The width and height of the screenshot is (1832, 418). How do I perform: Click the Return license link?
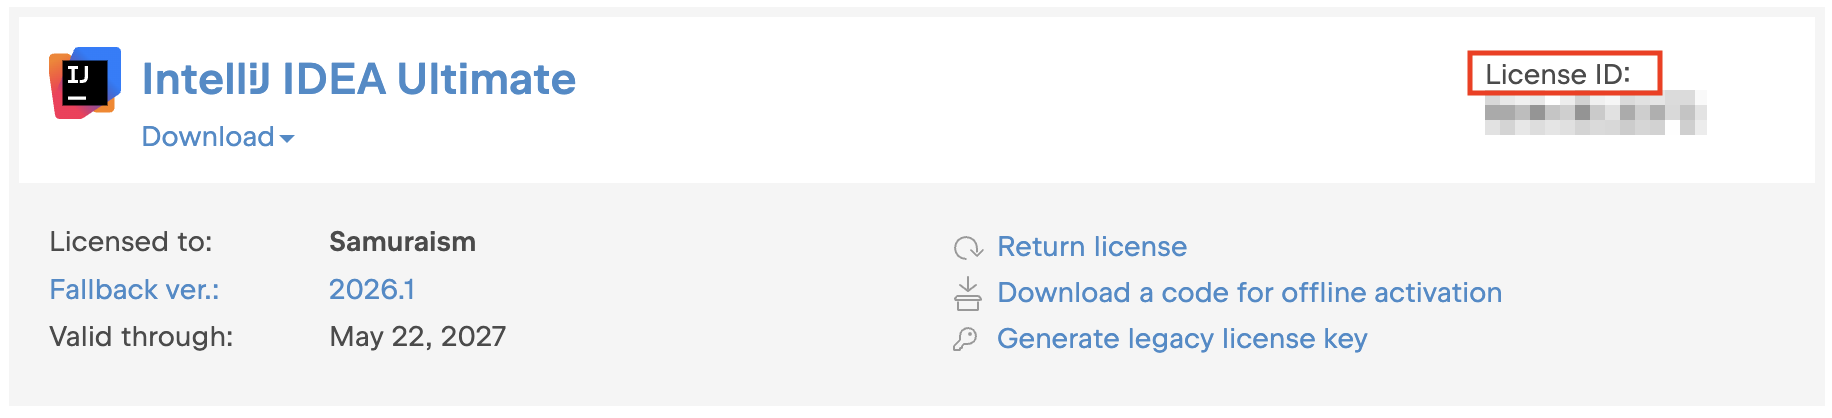pyautogui.click(x=1092, y=247)
